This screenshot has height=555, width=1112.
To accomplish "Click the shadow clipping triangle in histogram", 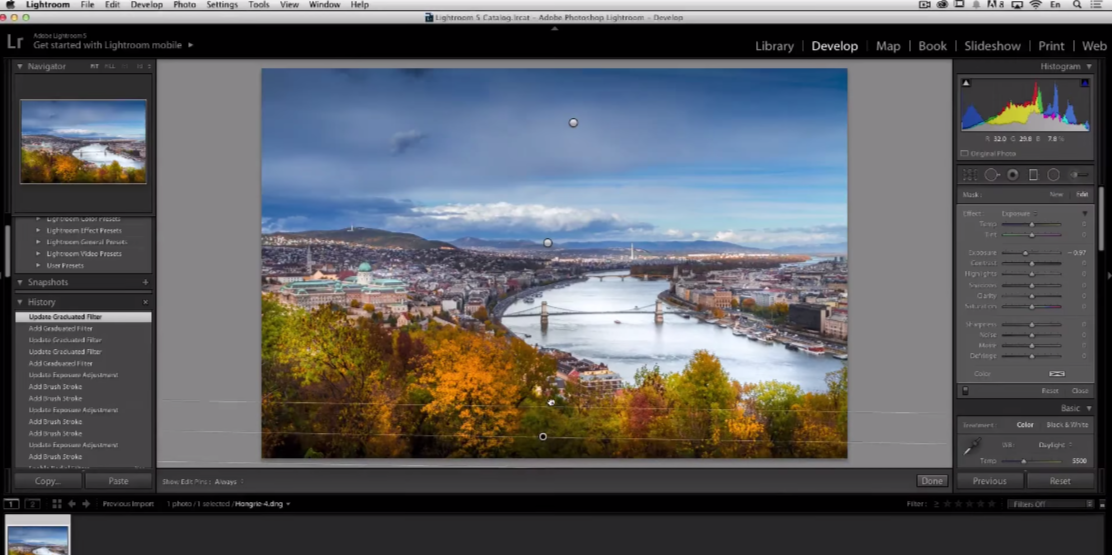I will click(966, 84).
